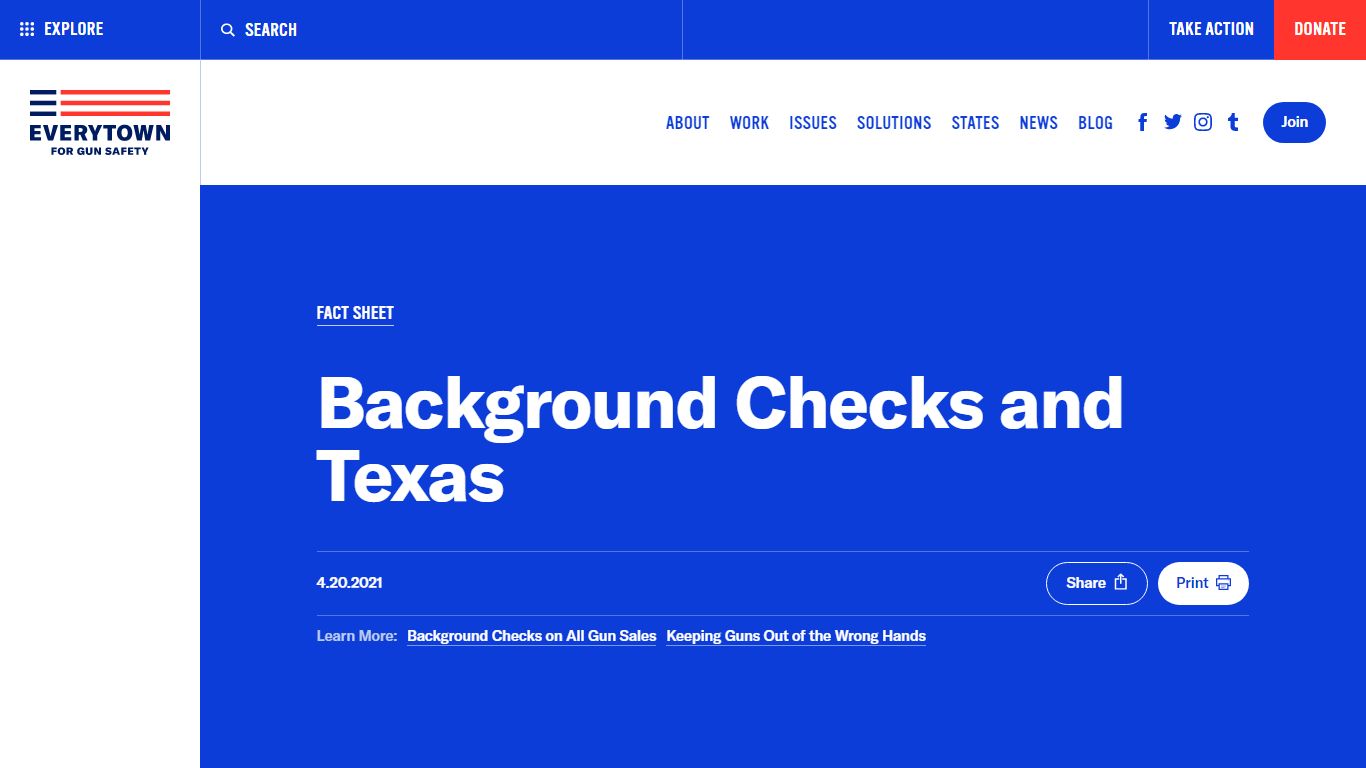The width and height of the screenshot is (1366, 768).
Task: Open the Explore grid menu icon
Action: [x=27, y=30]
